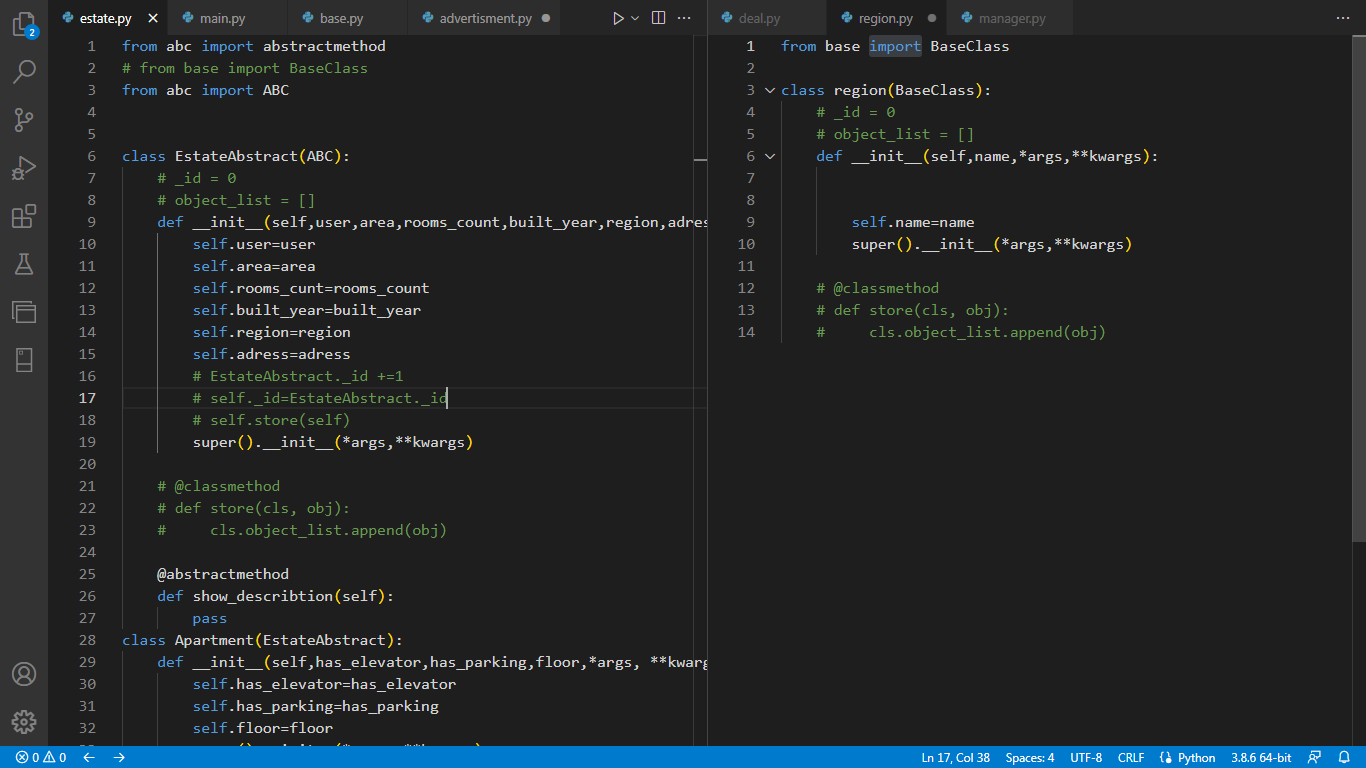
Task: Click 'self.rooms_cunt=rooms_count' line
Action: click(x=311, y=288)
